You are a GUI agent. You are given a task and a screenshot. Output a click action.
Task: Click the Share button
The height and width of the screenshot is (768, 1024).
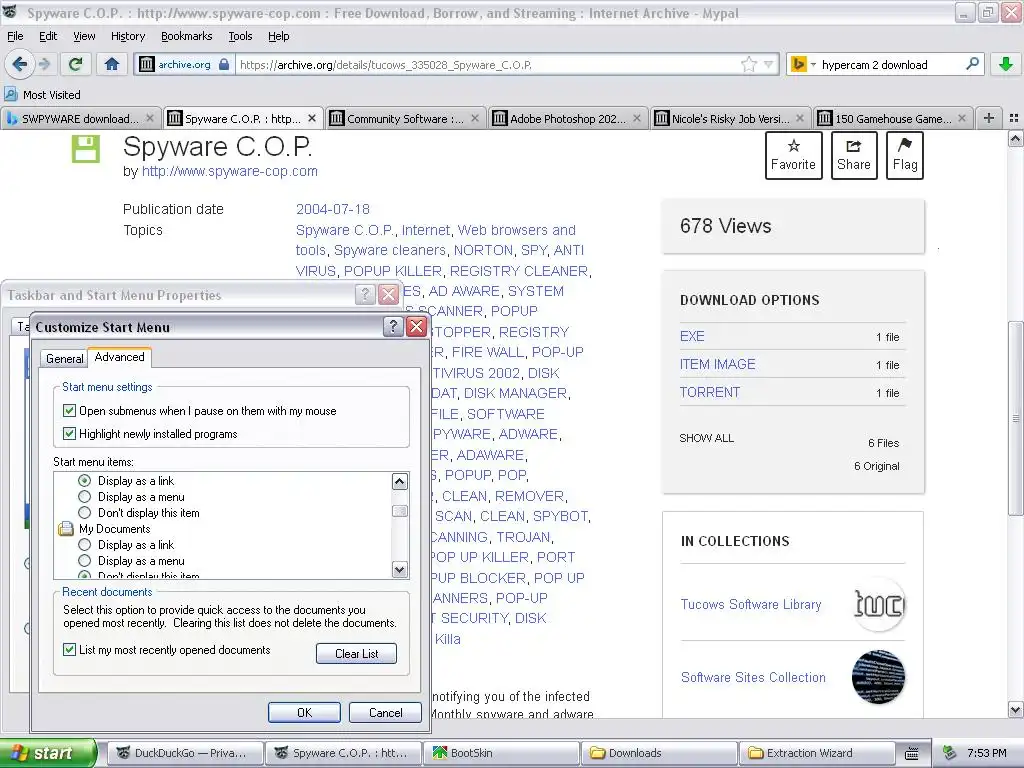click(x=854, y=155)
